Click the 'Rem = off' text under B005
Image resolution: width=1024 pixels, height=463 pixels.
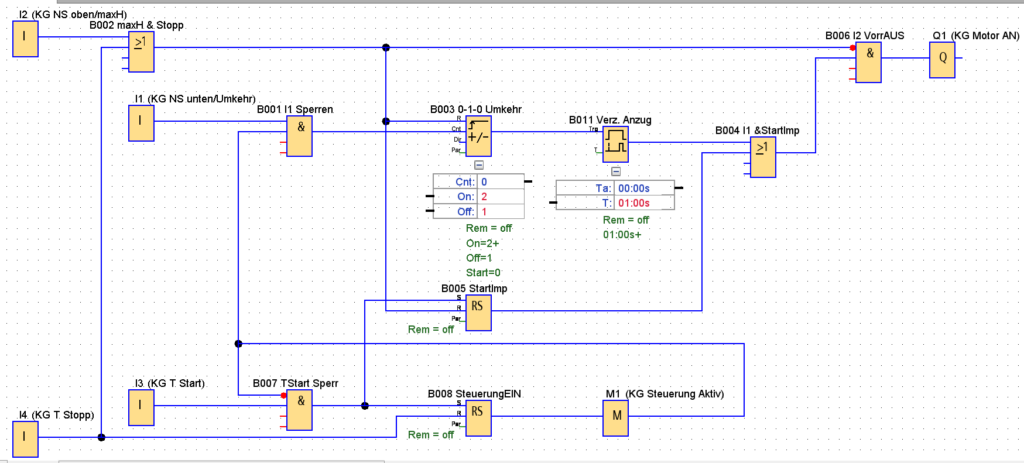pyautogui.click(x=430, y=330)
